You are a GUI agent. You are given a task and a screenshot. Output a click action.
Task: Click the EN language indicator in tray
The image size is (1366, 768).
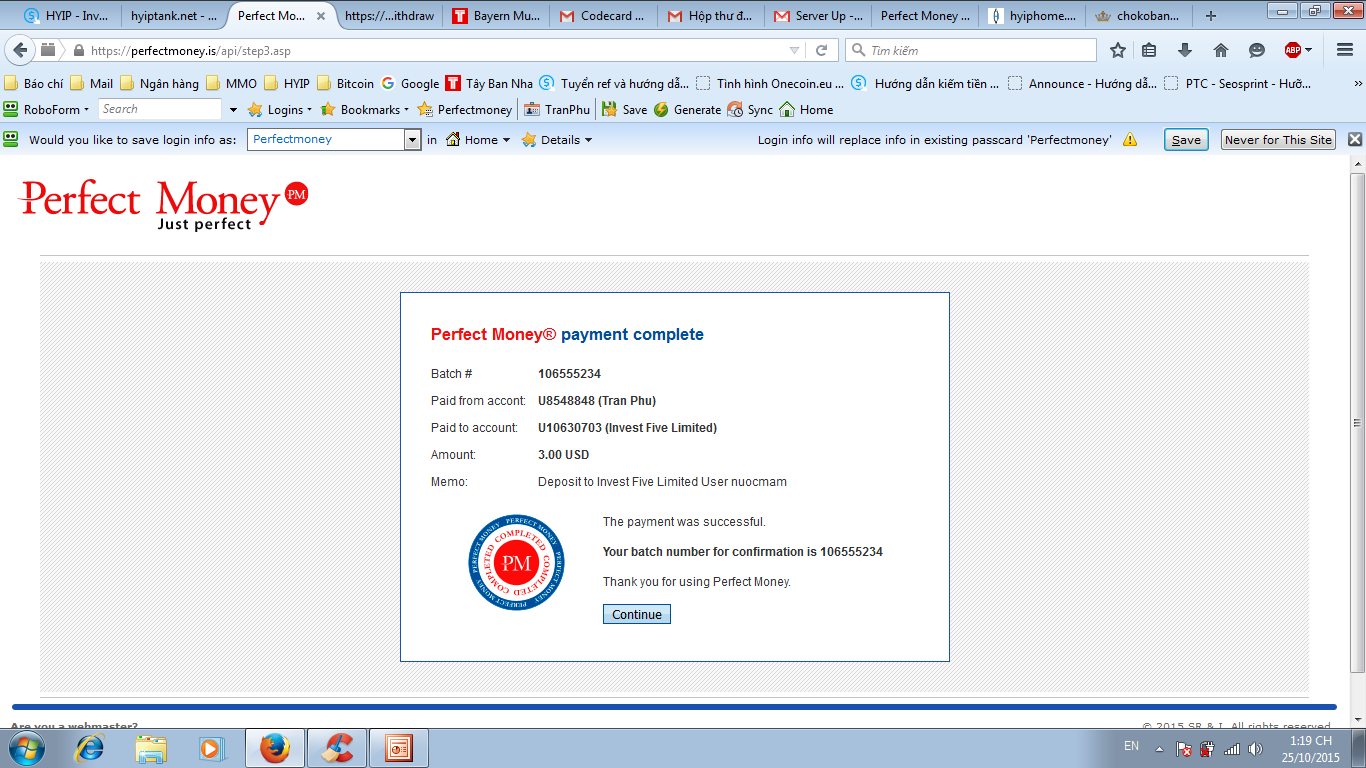(x=1131, y=746)
